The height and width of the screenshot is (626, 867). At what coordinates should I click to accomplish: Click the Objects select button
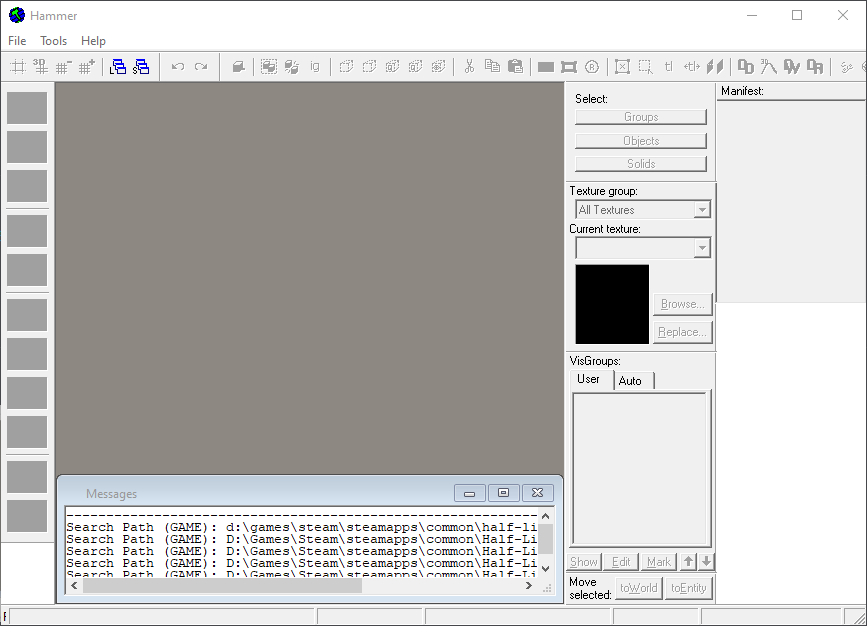(641, 141)
